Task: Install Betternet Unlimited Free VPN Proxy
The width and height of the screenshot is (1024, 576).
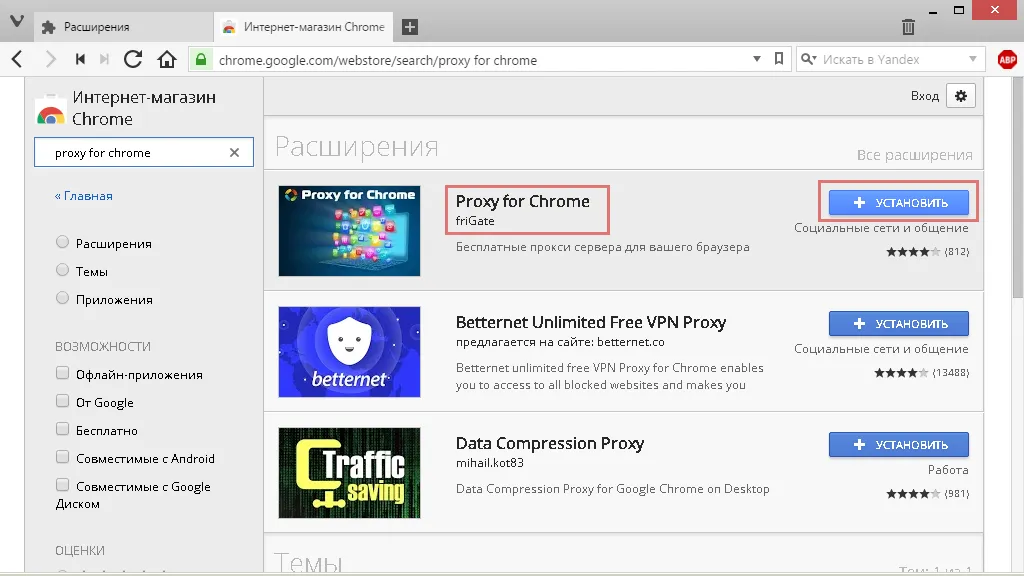Action: (899, 324)
